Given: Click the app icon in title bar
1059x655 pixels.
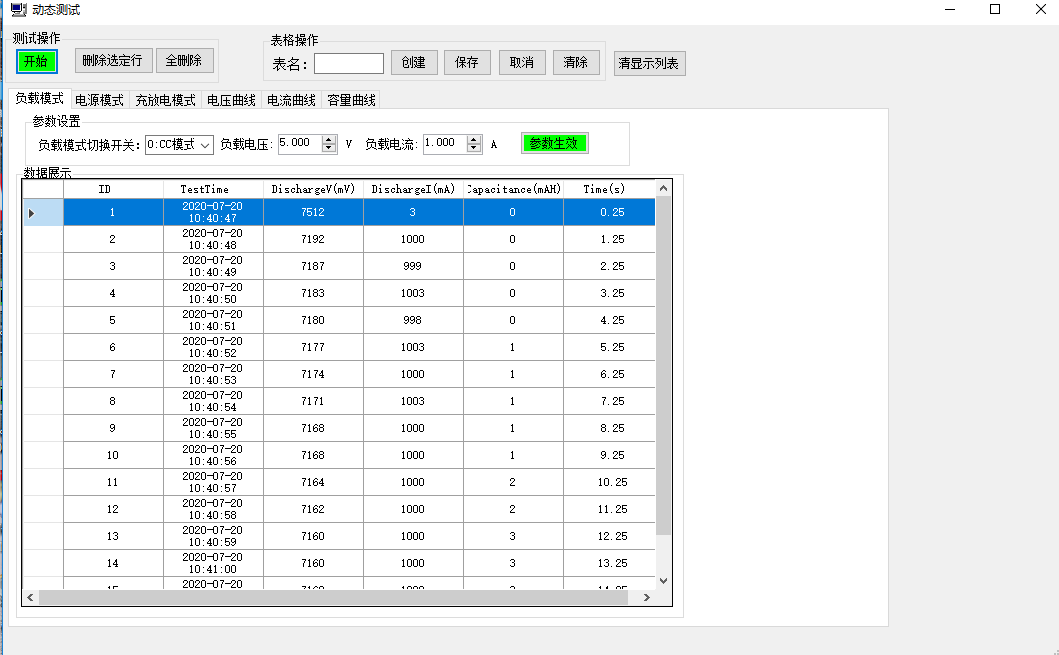Looking at the screenshot, I should 17,10.
